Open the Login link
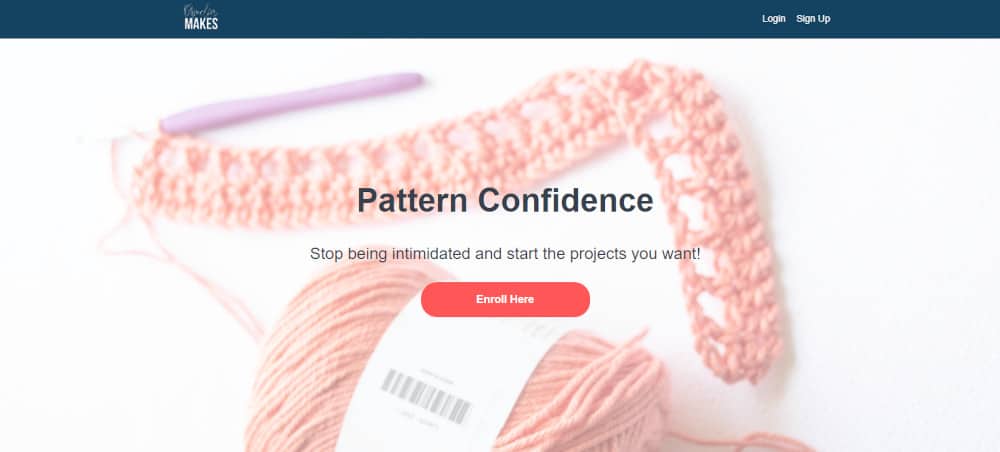Viewport: 1000px width, 452px height. click(x=774, y=19)
